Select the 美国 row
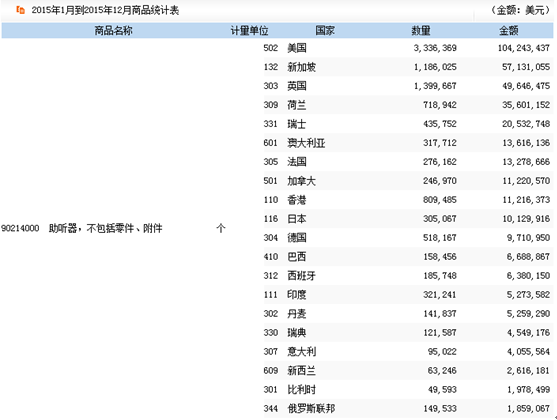Viewport: 557px width, 420px height. (x=408, y=48)
